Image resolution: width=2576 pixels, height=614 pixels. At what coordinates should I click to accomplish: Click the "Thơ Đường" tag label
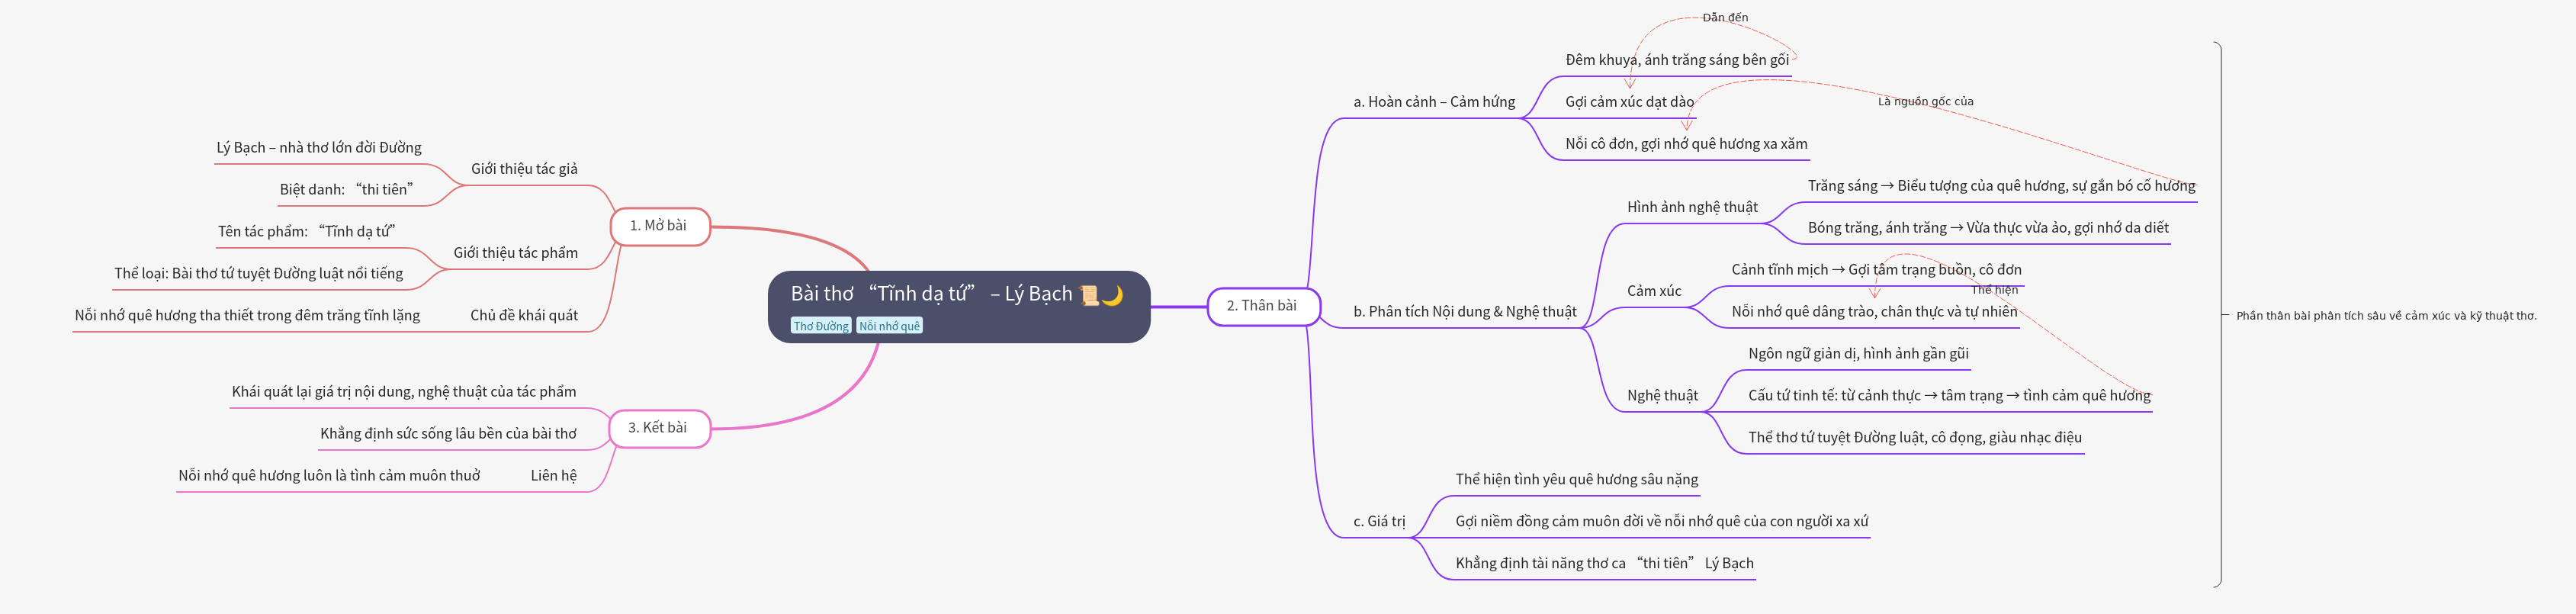pyautogui.click(x=820, y=326)
